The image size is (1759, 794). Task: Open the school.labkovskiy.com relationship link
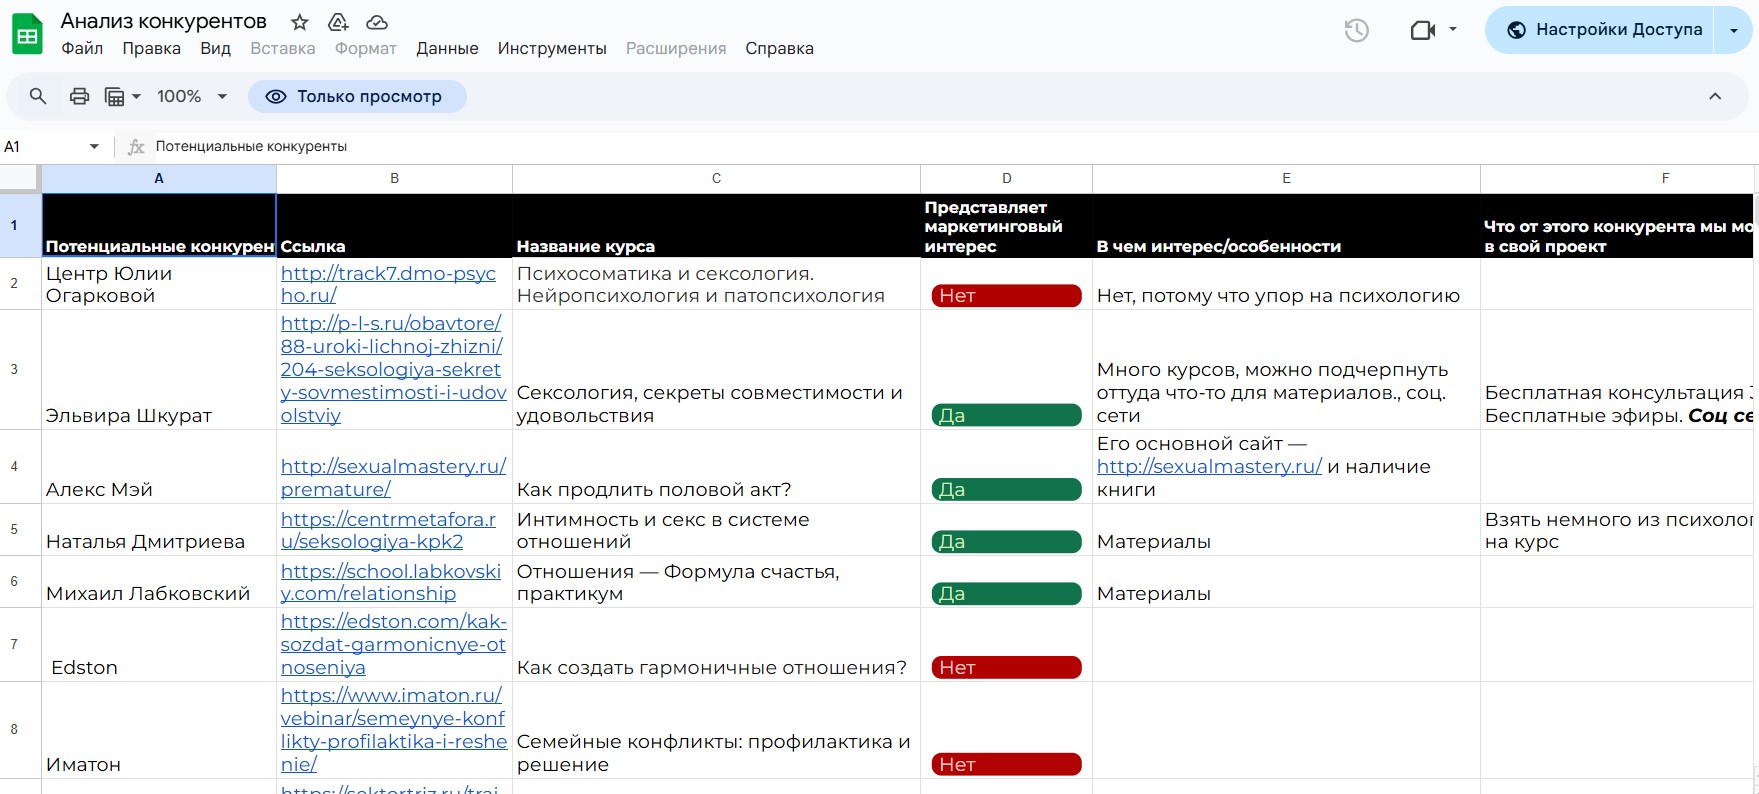[391, 582]
